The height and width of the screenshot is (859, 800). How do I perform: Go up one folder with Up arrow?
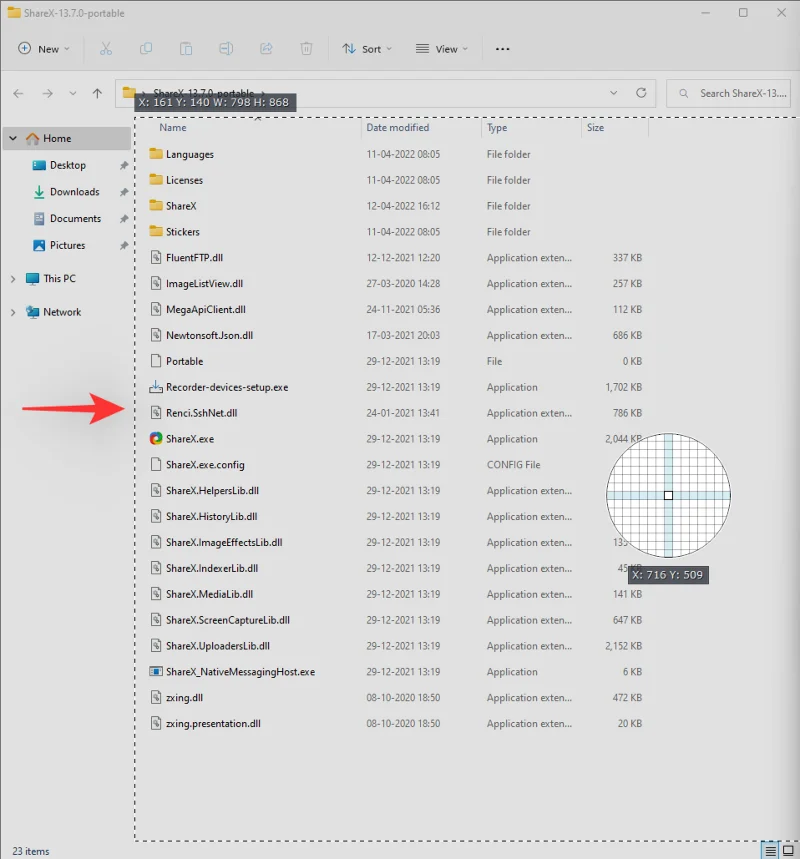click(x=97, y=93)
